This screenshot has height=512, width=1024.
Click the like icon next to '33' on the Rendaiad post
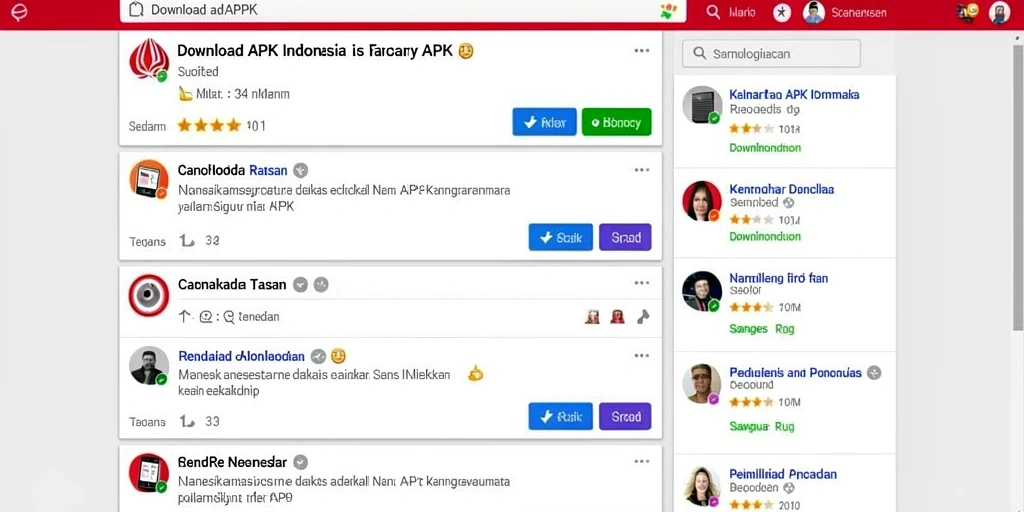tap(187, 422)
